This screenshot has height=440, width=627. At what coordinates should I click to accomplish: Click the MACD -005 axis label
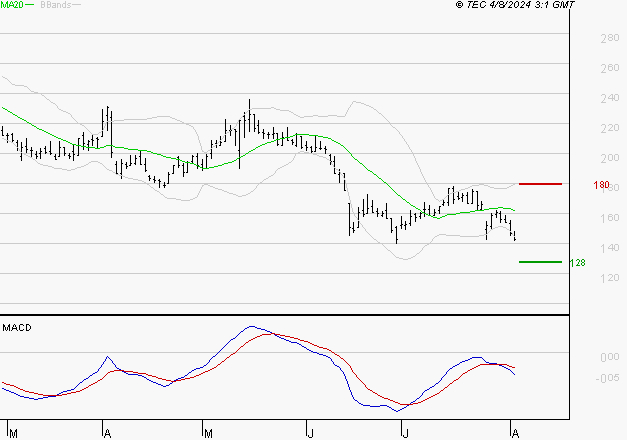[607, 378]
